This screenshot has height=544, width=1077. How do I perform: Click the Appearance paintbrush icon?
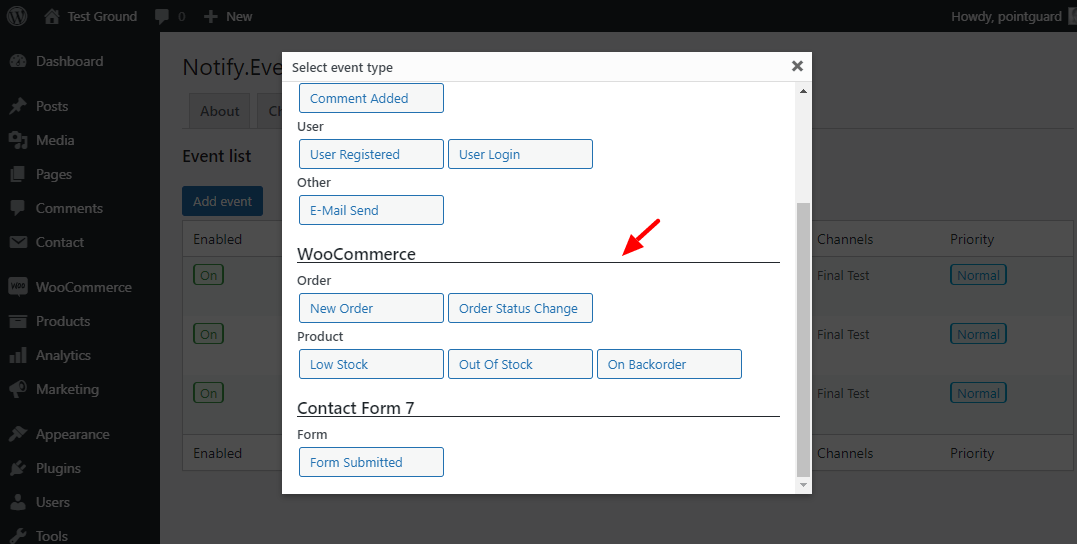click(18, 434)
